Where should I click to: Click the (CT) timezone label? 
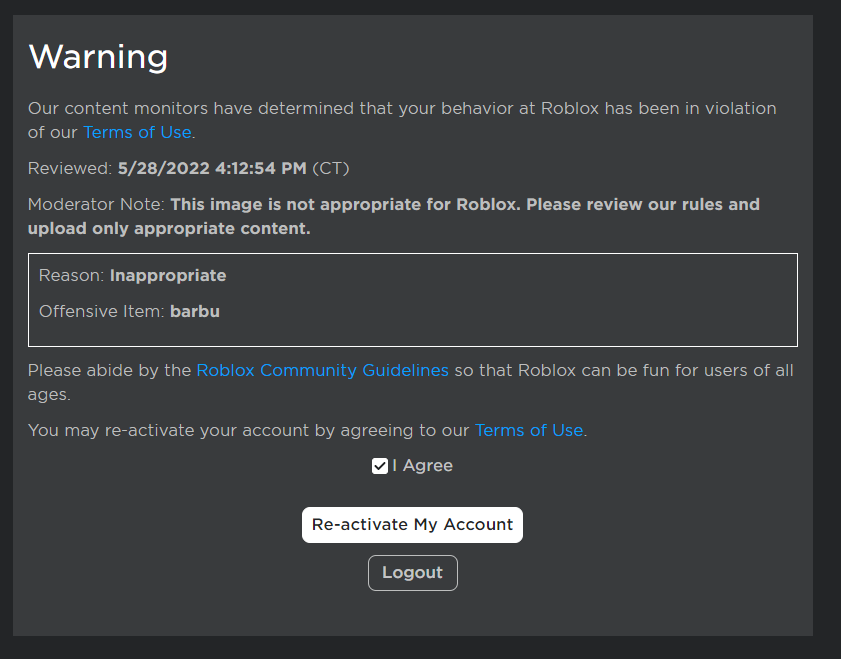tap(331, 168)
